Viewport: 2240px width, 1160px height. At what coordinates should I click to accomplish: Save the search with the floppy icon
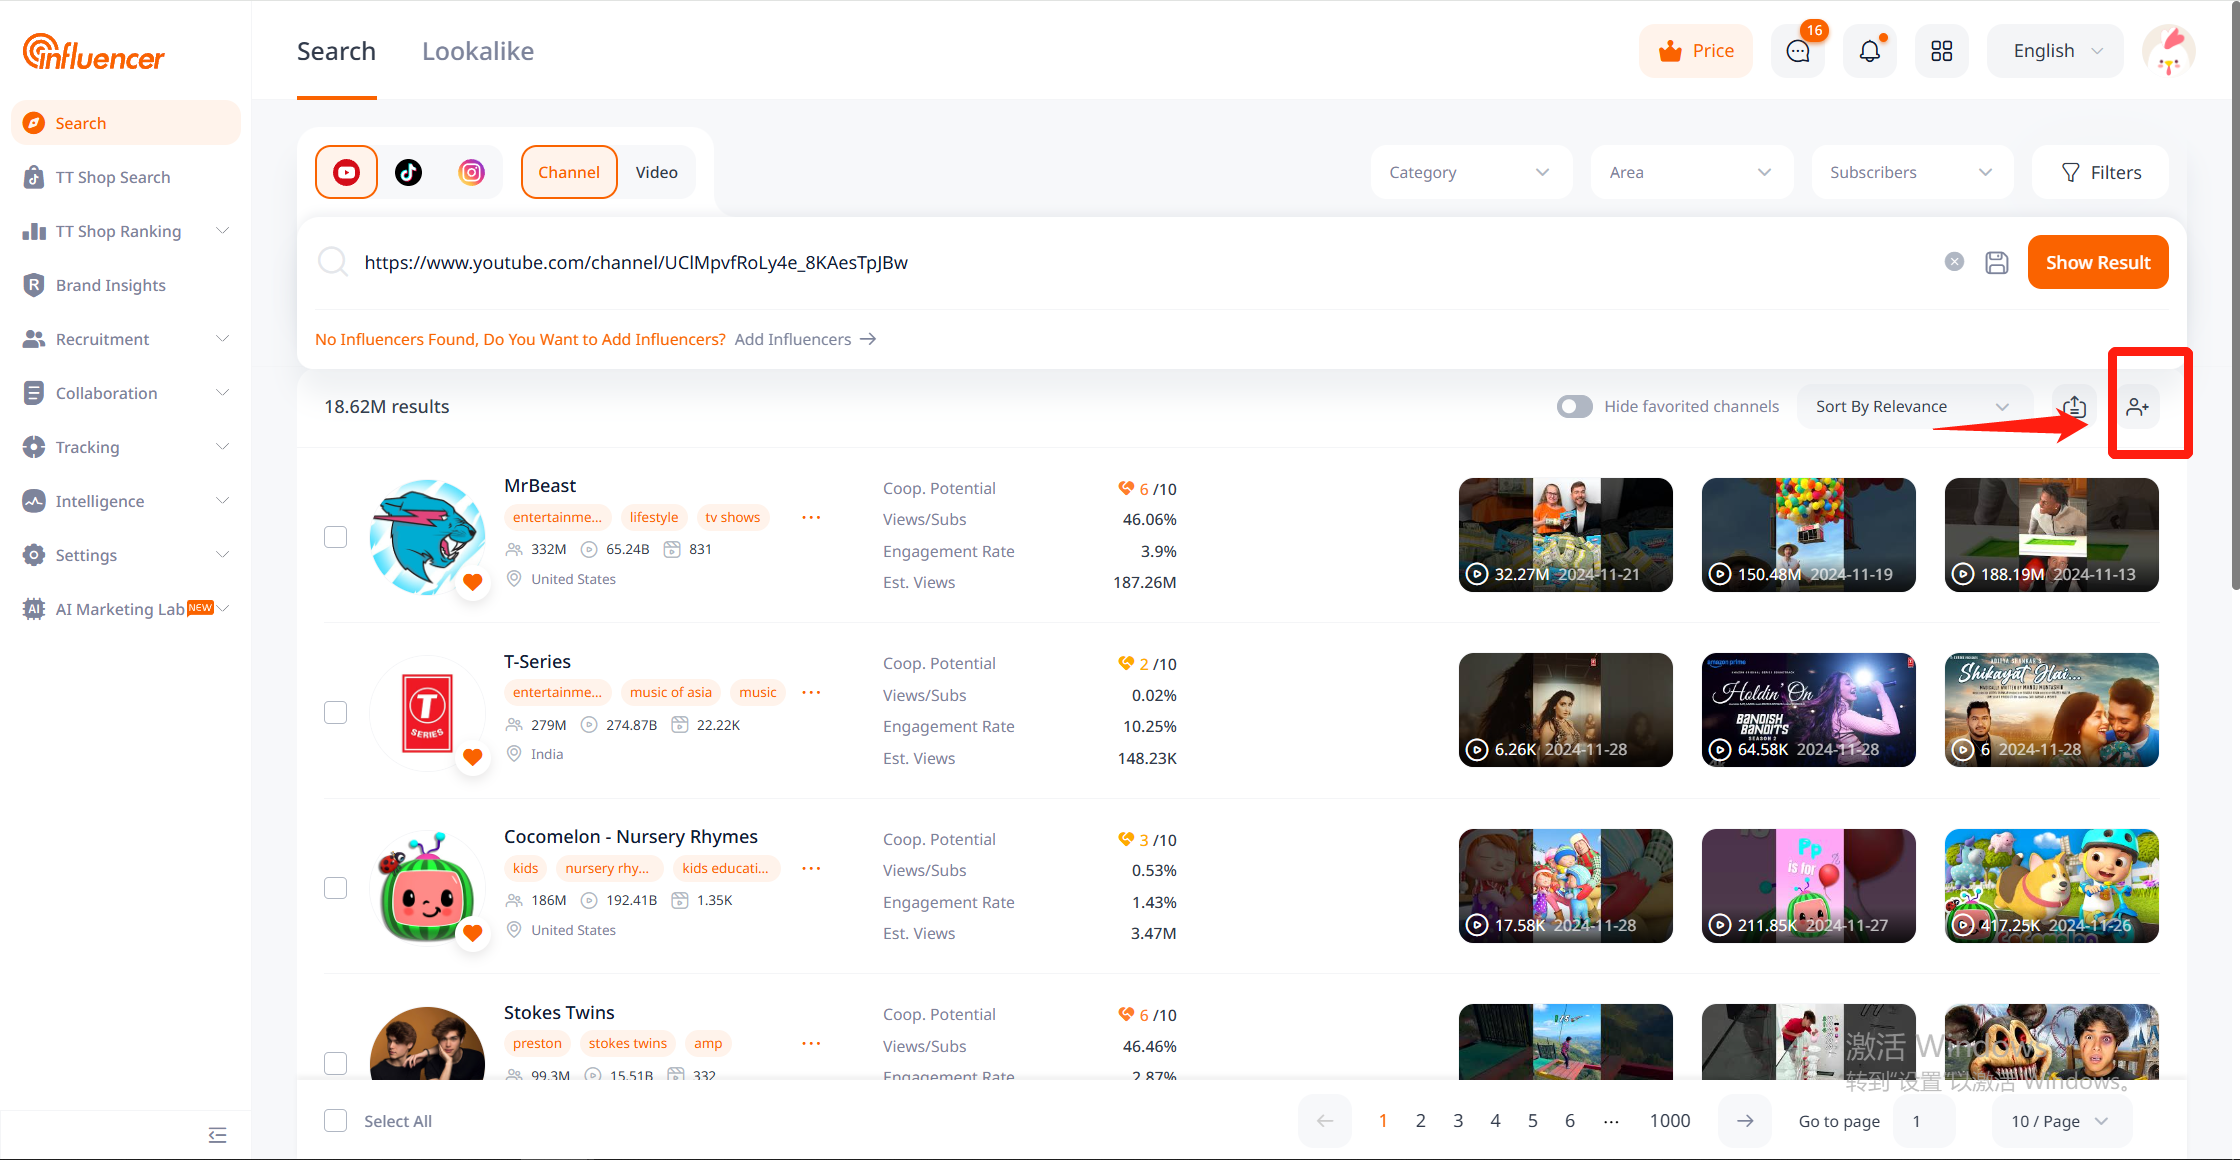tap(1997, 262)
